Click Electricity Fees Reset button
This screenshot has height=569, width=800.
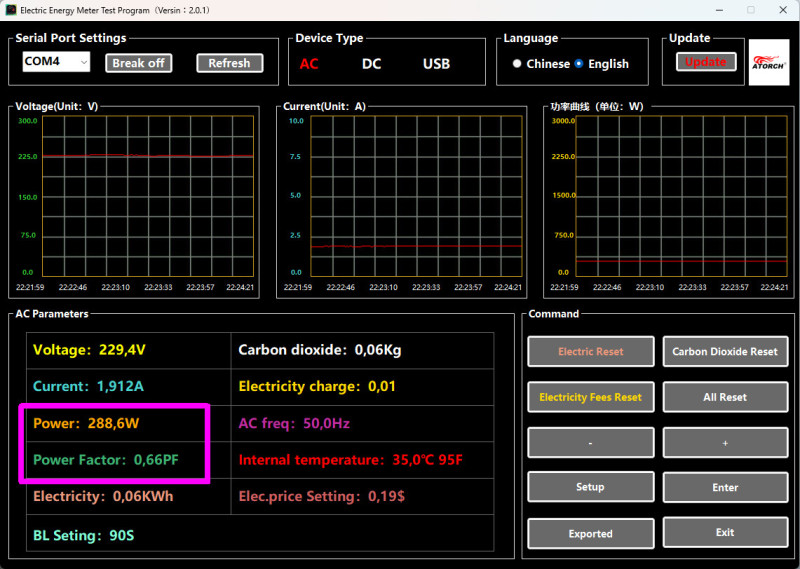(x=590, y=397)
